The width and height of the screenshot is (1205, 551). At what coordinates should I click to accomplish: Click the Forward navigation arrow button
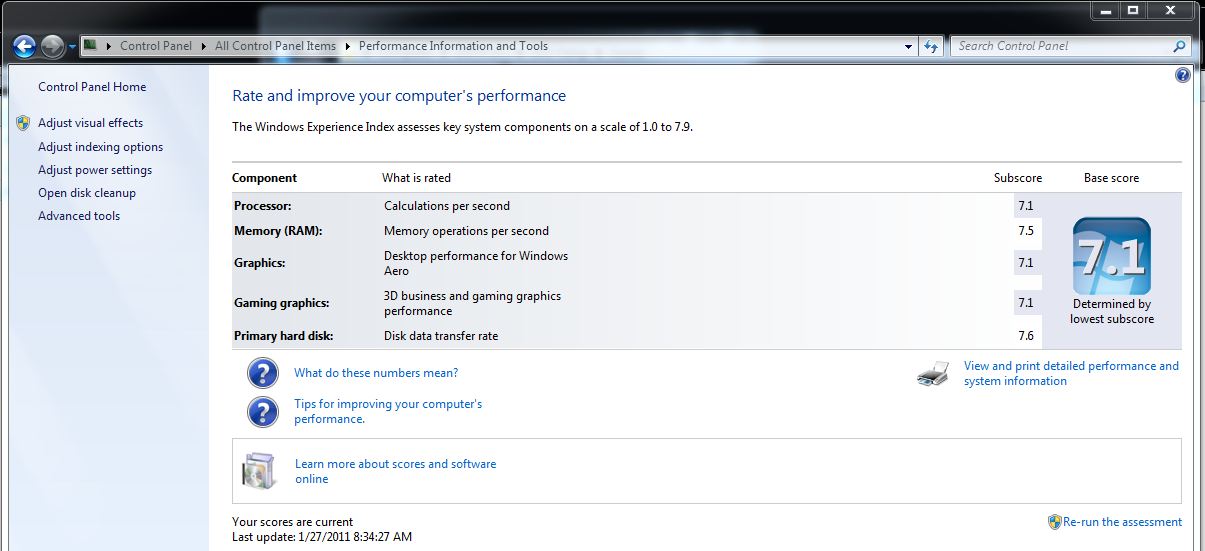coord(52,46)
